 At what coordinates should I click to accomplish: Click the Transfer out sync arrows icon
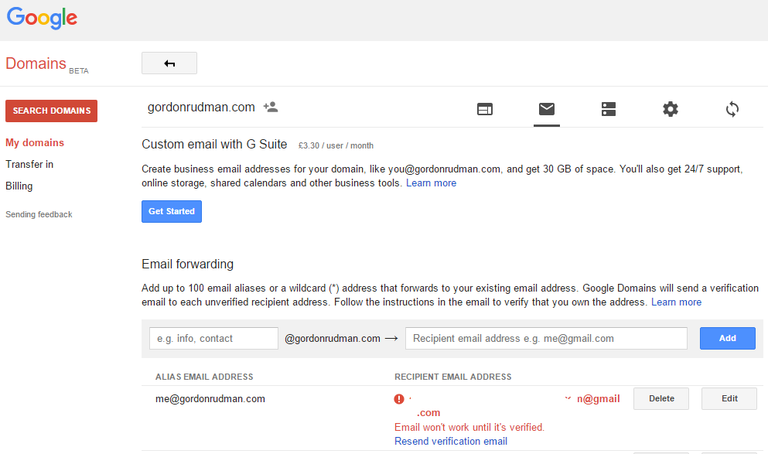(x=732, y=109)
